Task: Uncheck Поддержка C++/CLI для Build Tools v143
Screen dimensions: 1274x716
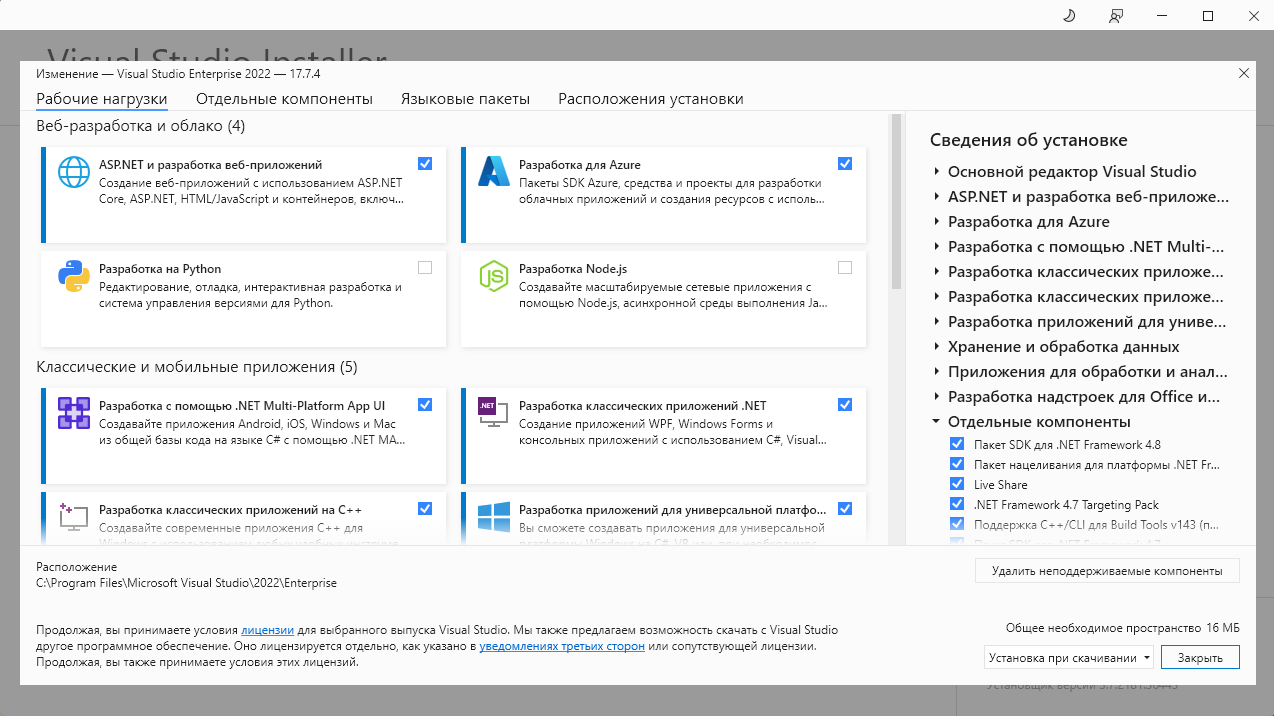Action: pos(957,524)
